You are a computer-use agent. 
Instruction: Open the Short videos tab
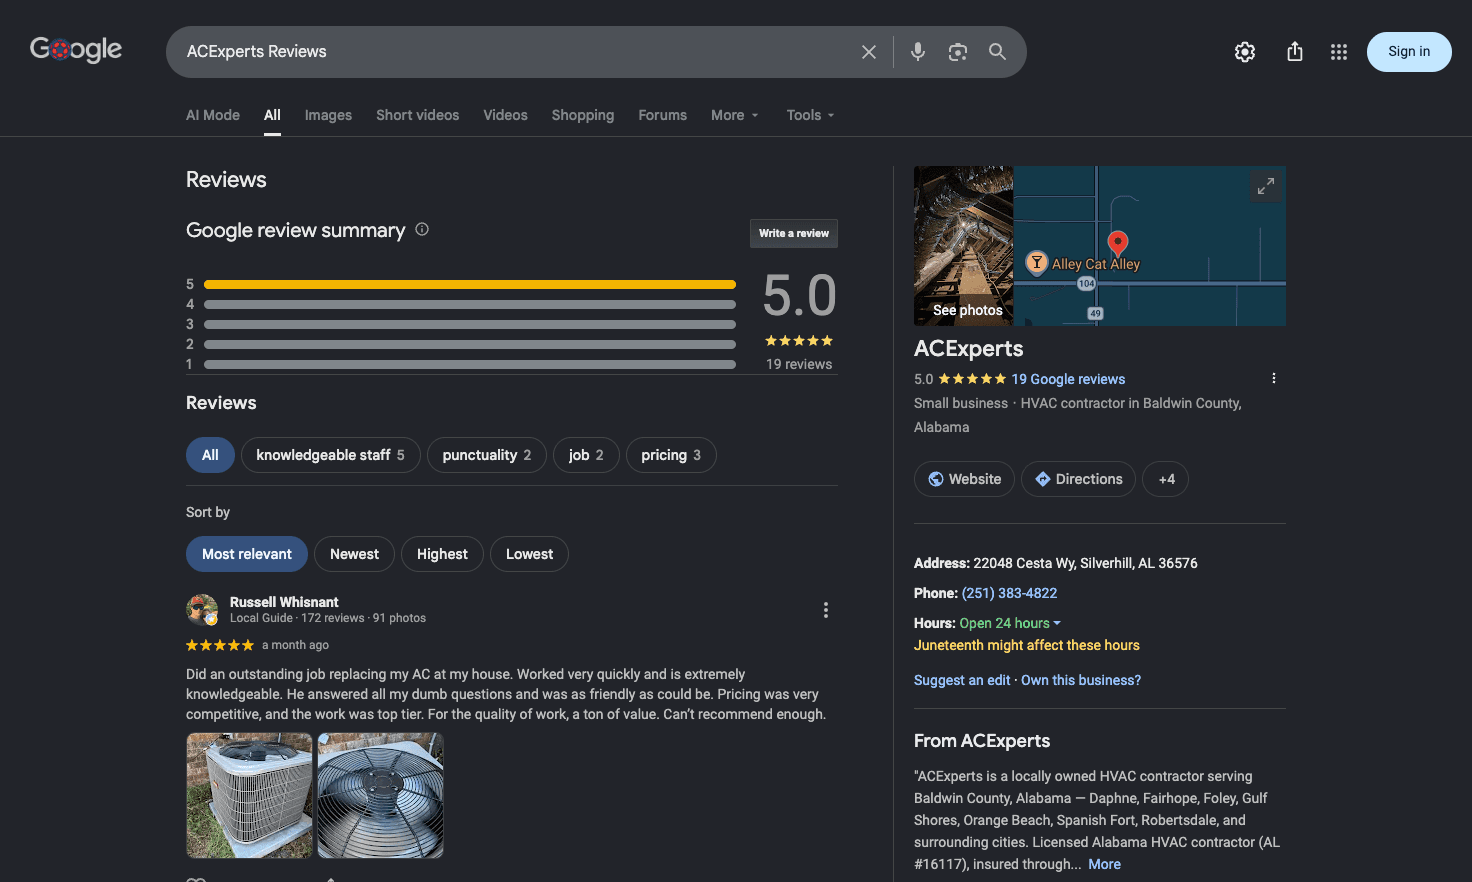coord(418,115)
